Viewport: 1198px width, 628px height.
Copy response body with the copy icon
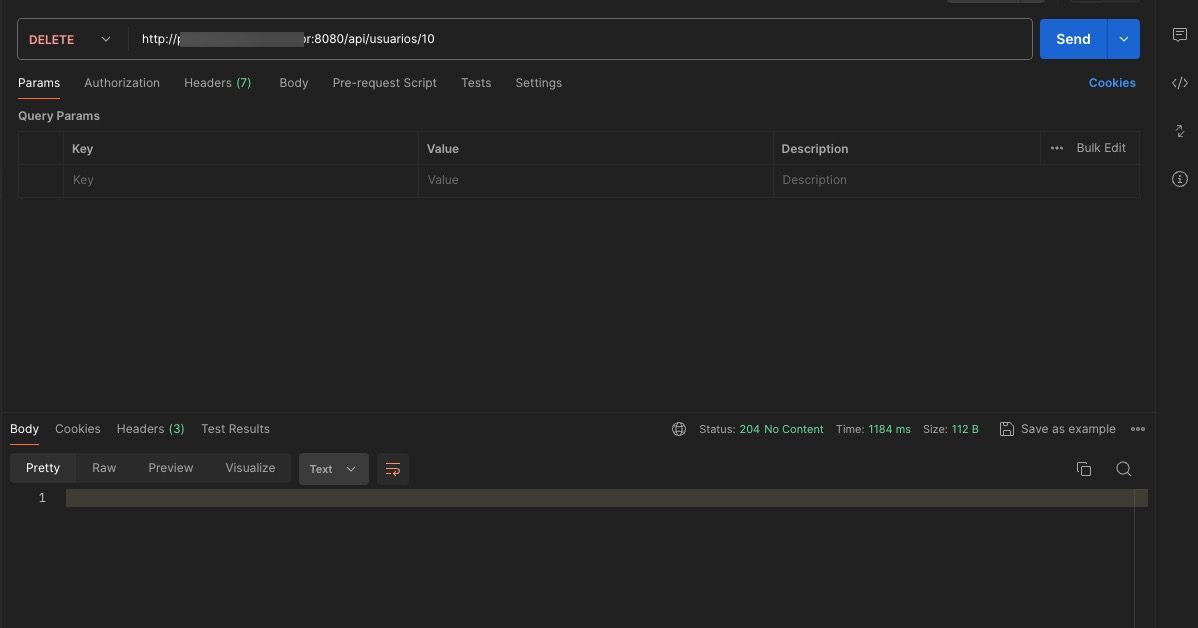tap(1083, 469)
